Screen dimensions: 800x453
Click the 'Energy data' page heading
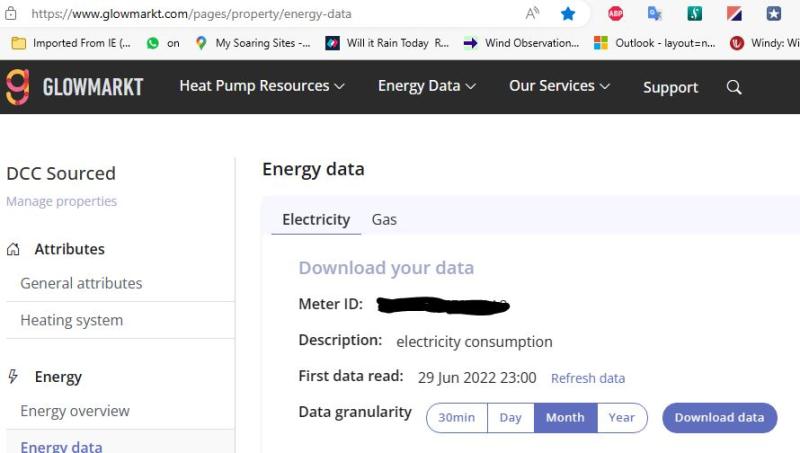click(x=313, y=169)
